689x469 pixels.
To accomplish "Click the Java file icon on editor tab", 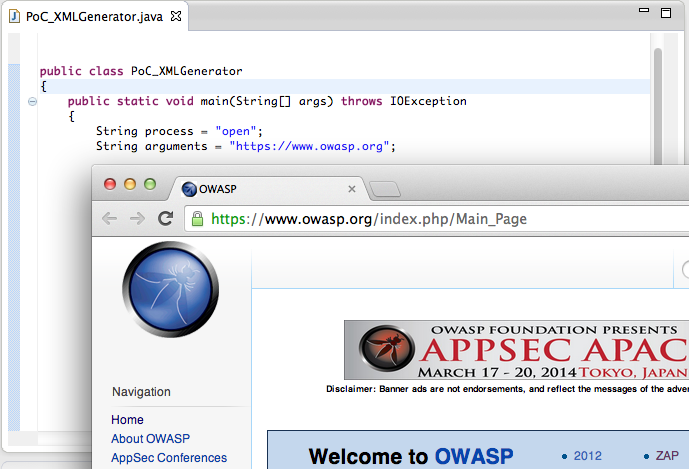I will 15,16.
